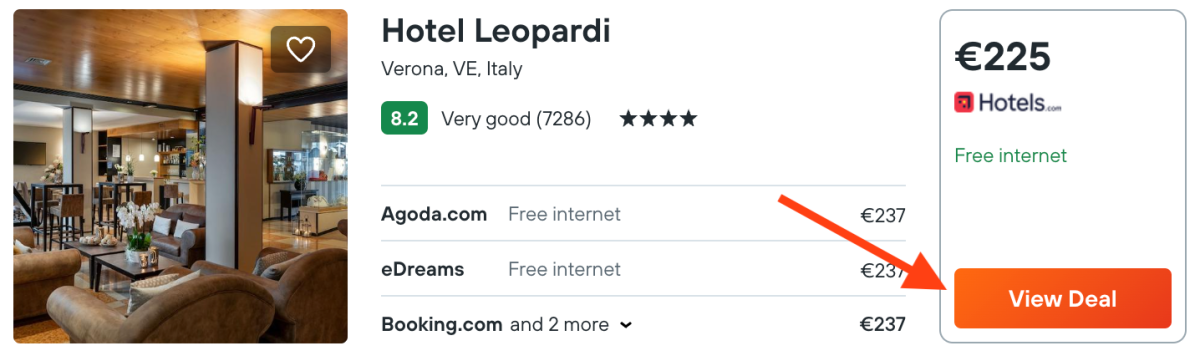
Task: Click the 'and 2 more' text
Action: (559, 324)
